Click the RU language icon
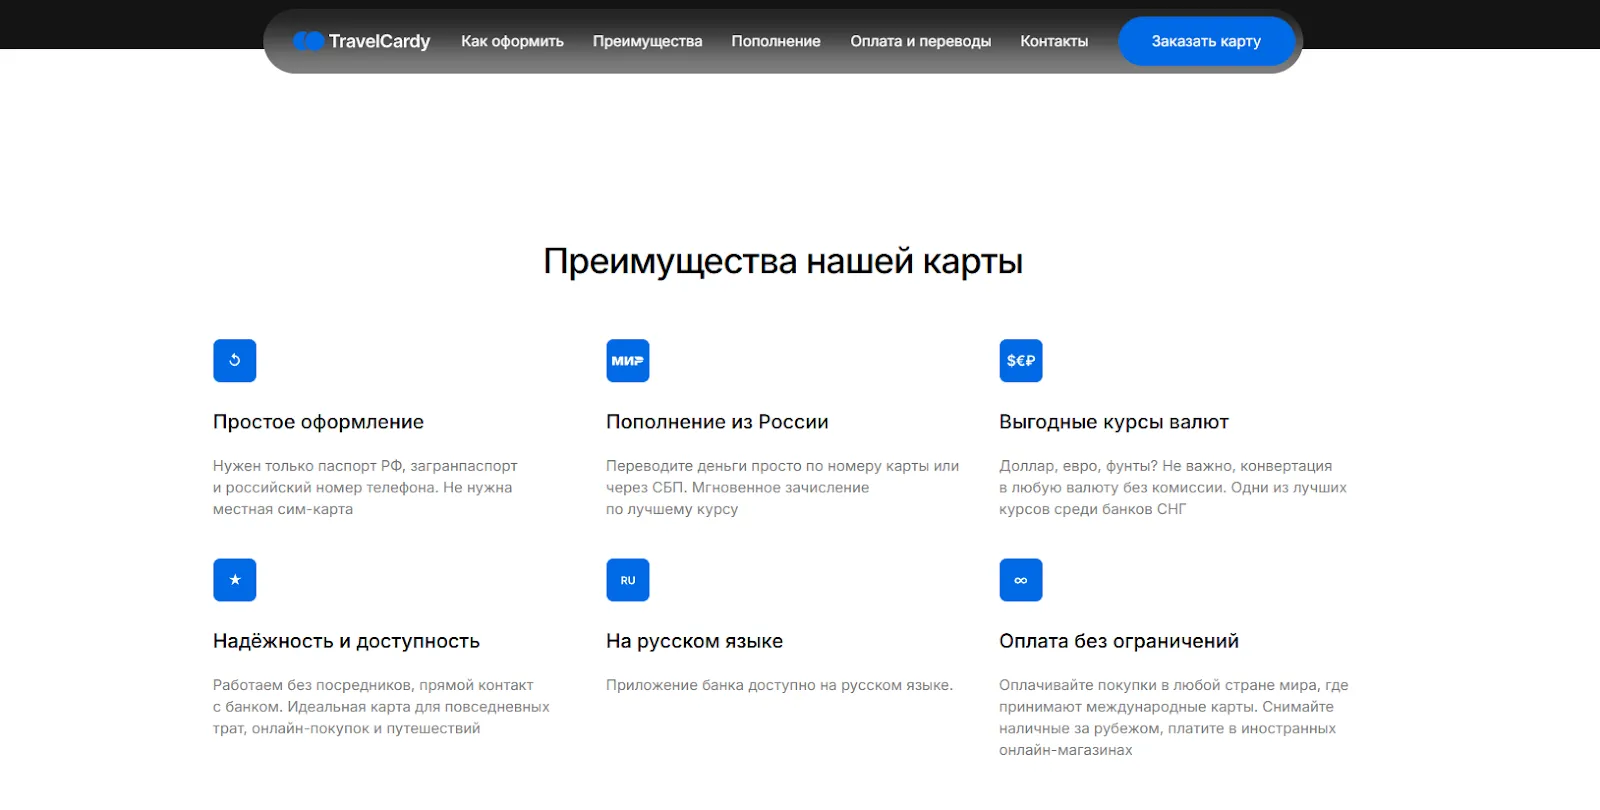 [628, 580]
